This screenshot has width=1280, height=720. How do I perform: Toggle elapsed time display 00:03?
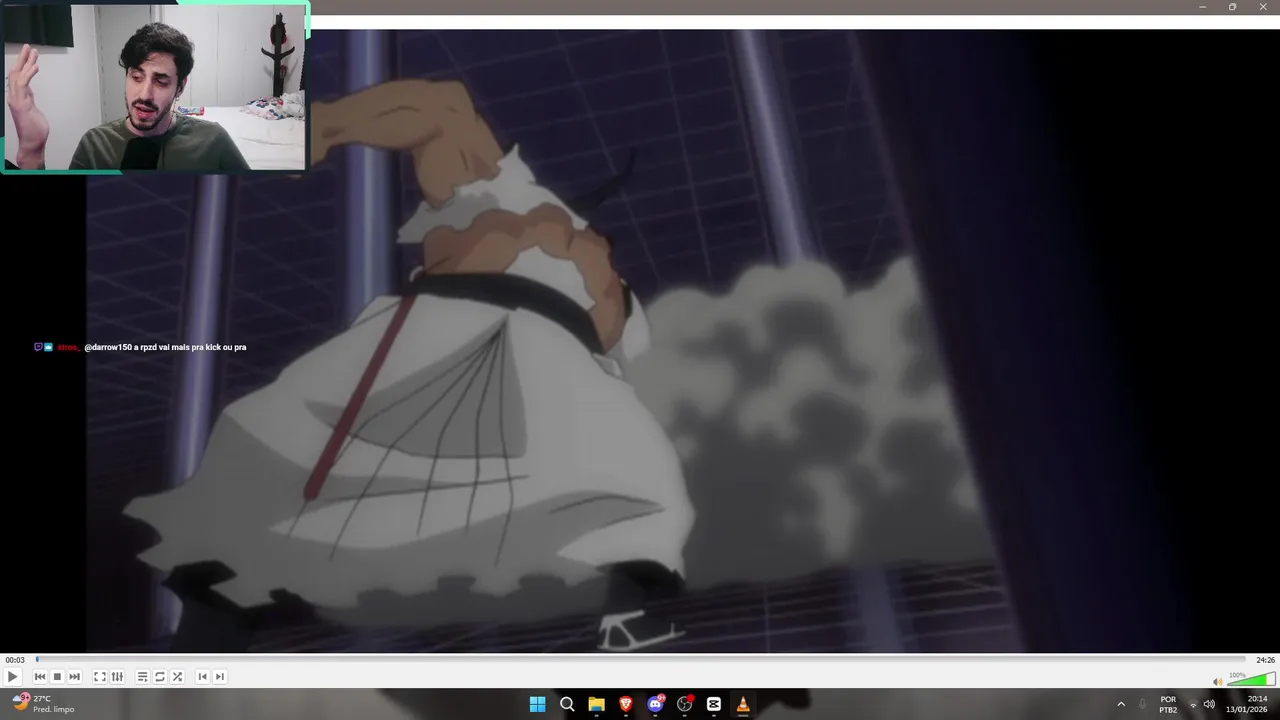(x=14, y=660)
